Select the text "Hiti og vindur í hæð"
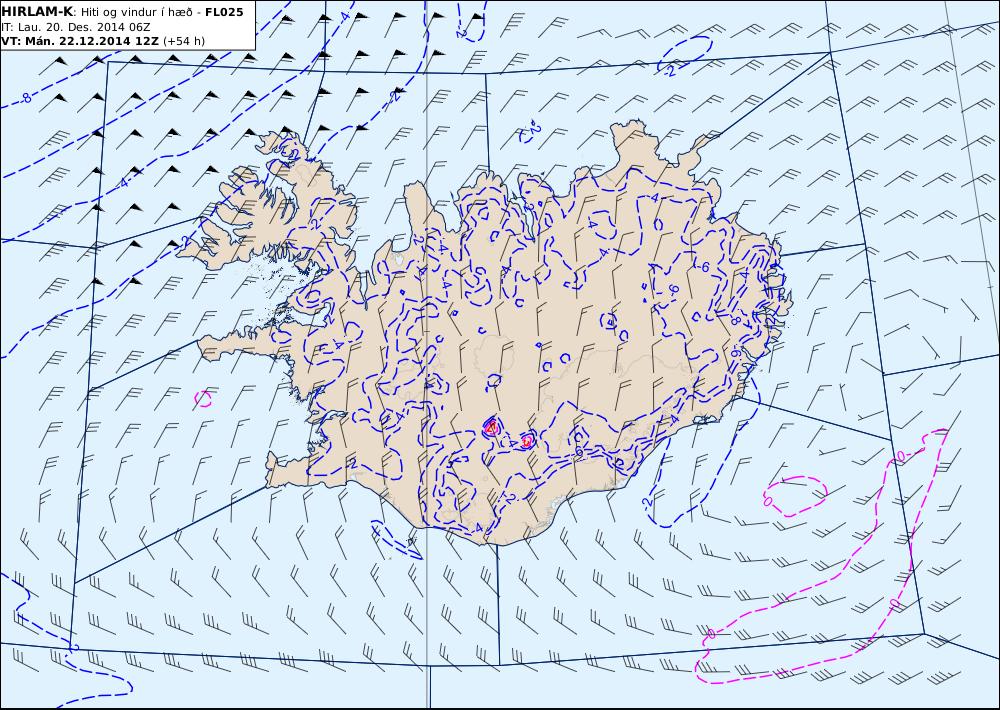 136,12
